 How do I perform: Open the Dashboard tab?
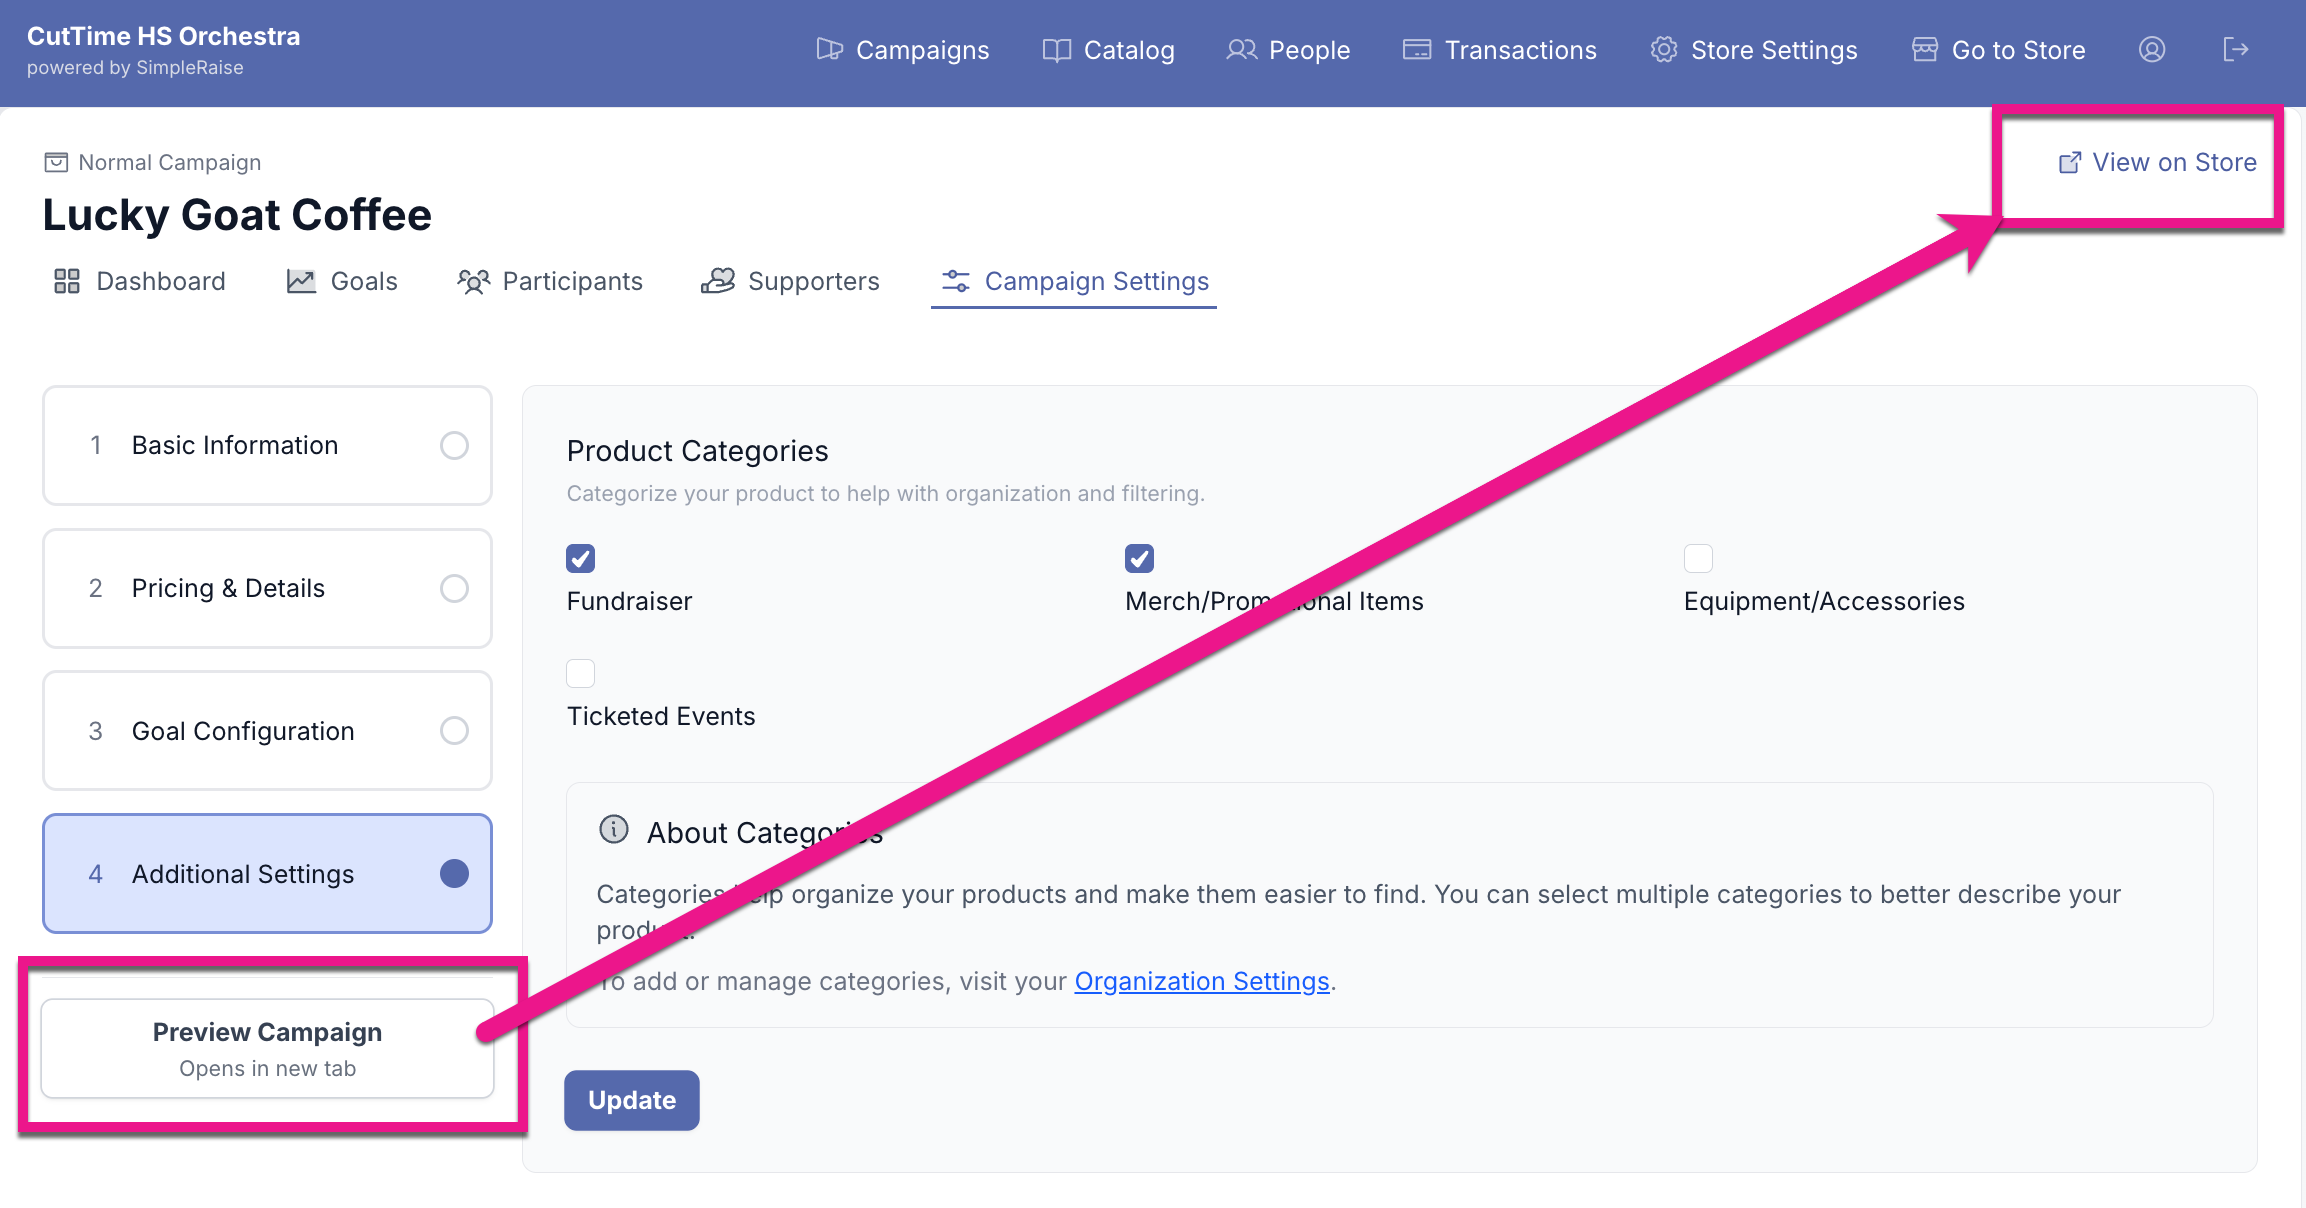[x=140, y=282]
